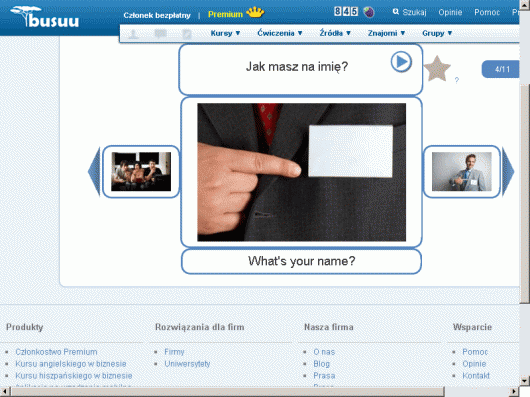This screenshot has height=397, width=530.
Task: Select the thumbnail of man with name badge
Action: click(x=462, y=172)
